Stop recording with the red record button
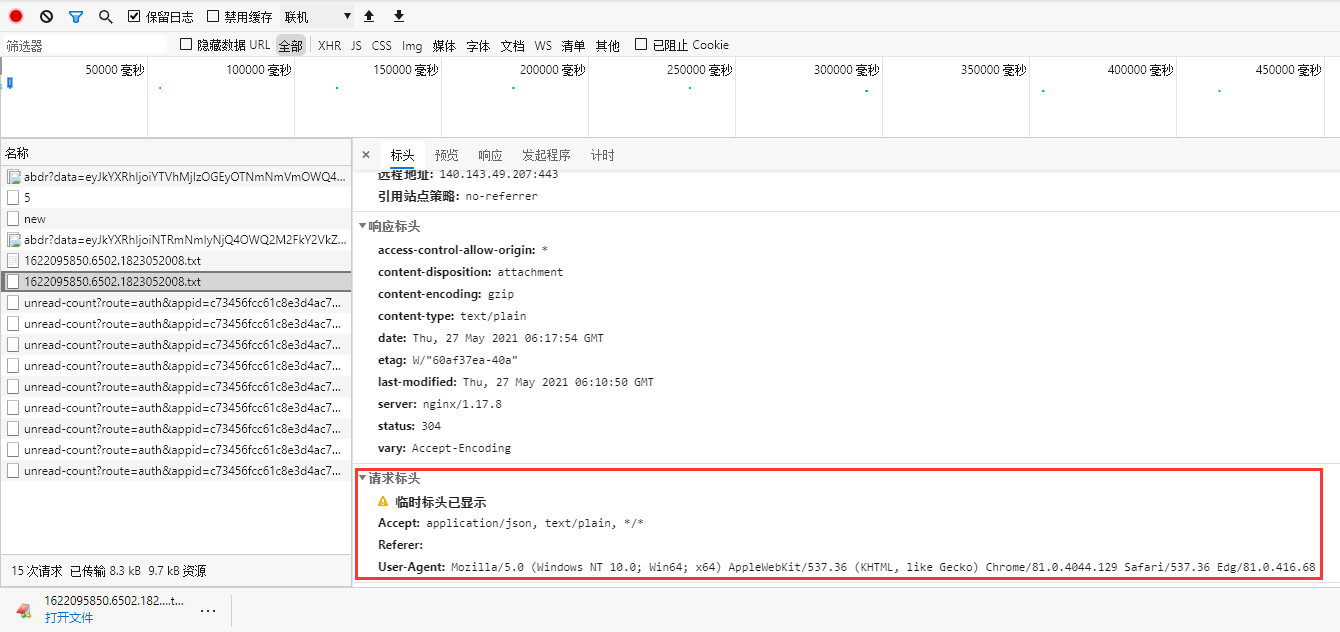The height and width of the screenshot is (632, 1340). 16,17
